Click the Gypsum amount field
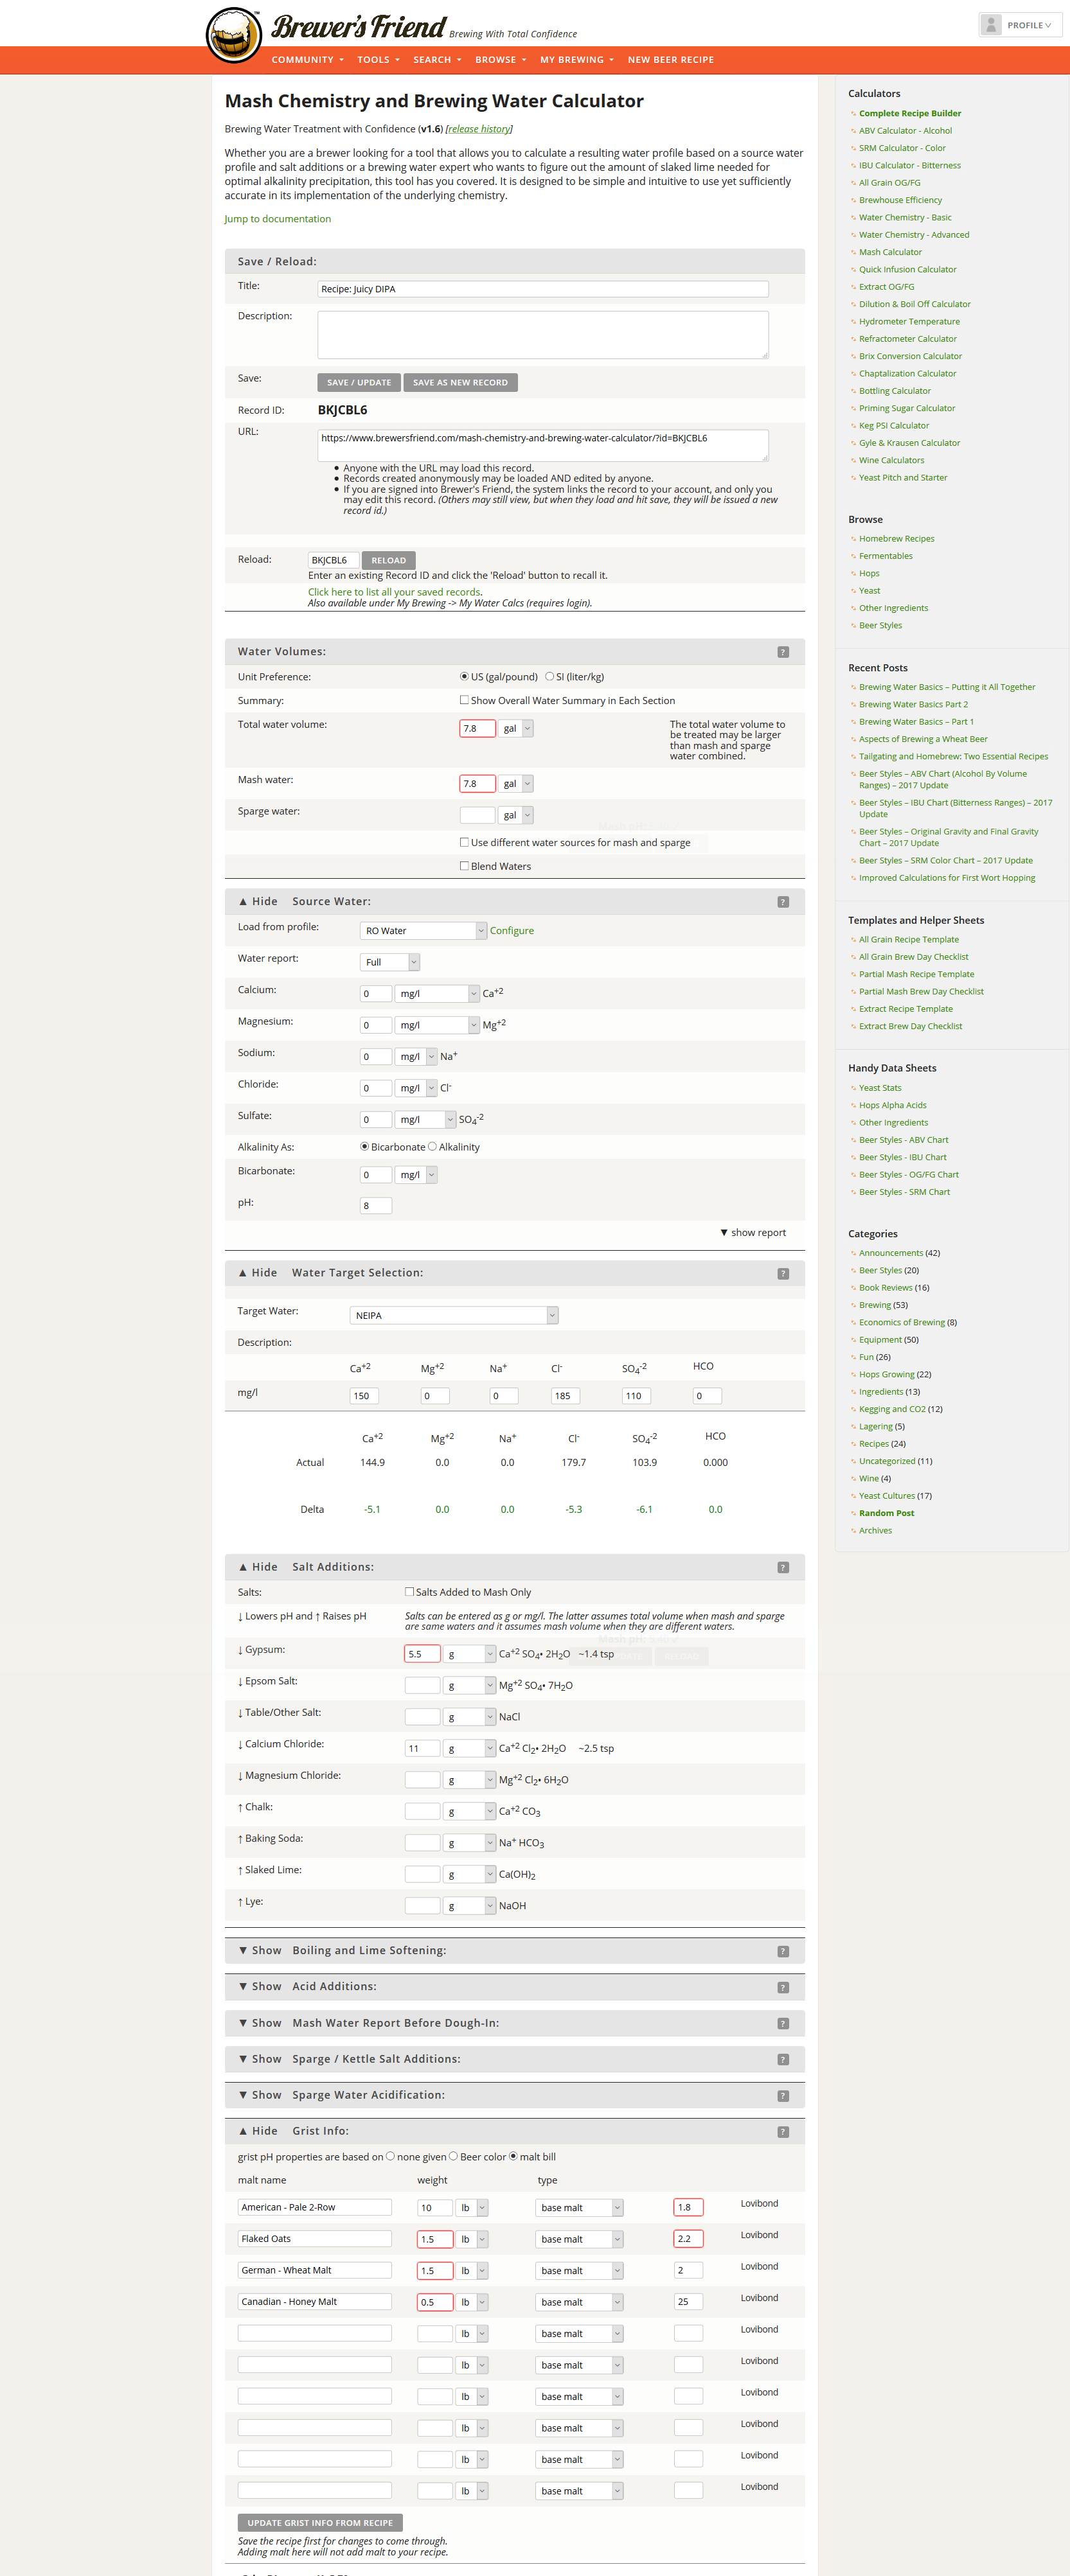 (x=422, y=1654)
